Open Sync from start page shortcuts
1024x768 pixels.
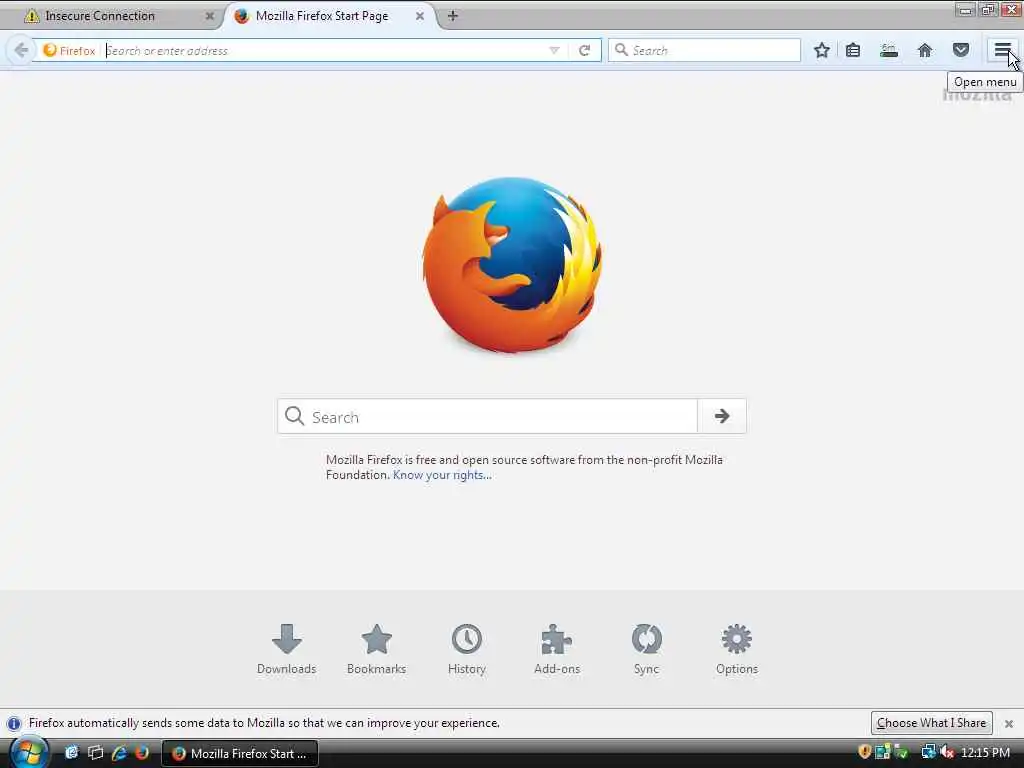(647, 649)
